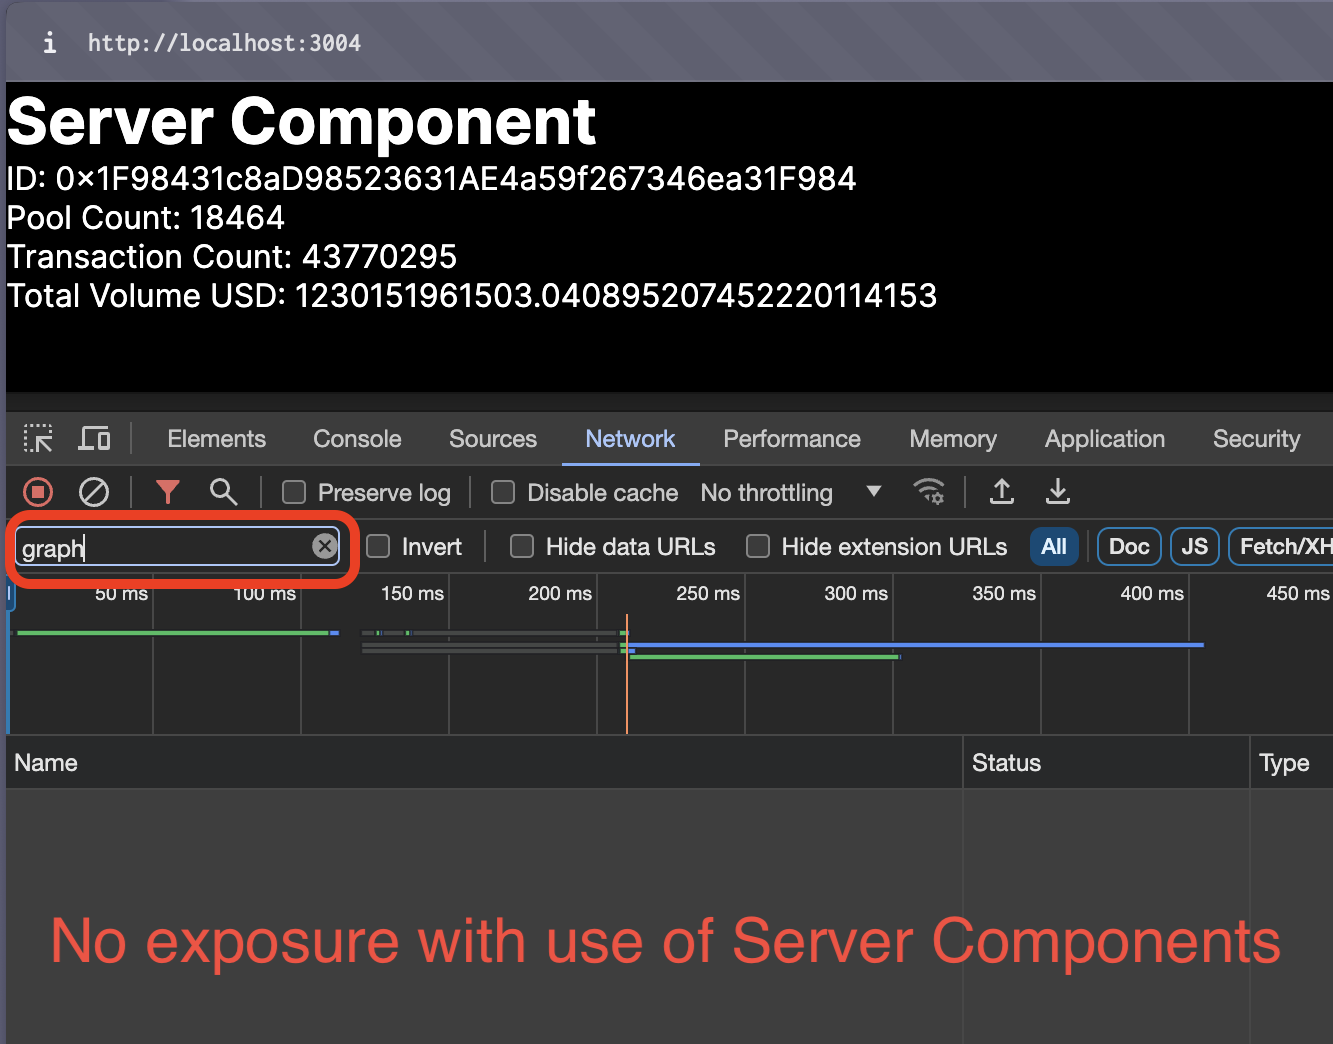
Task: Click the import HAR upload icon
Action: pyautogui.click(x=1001, y=492)
